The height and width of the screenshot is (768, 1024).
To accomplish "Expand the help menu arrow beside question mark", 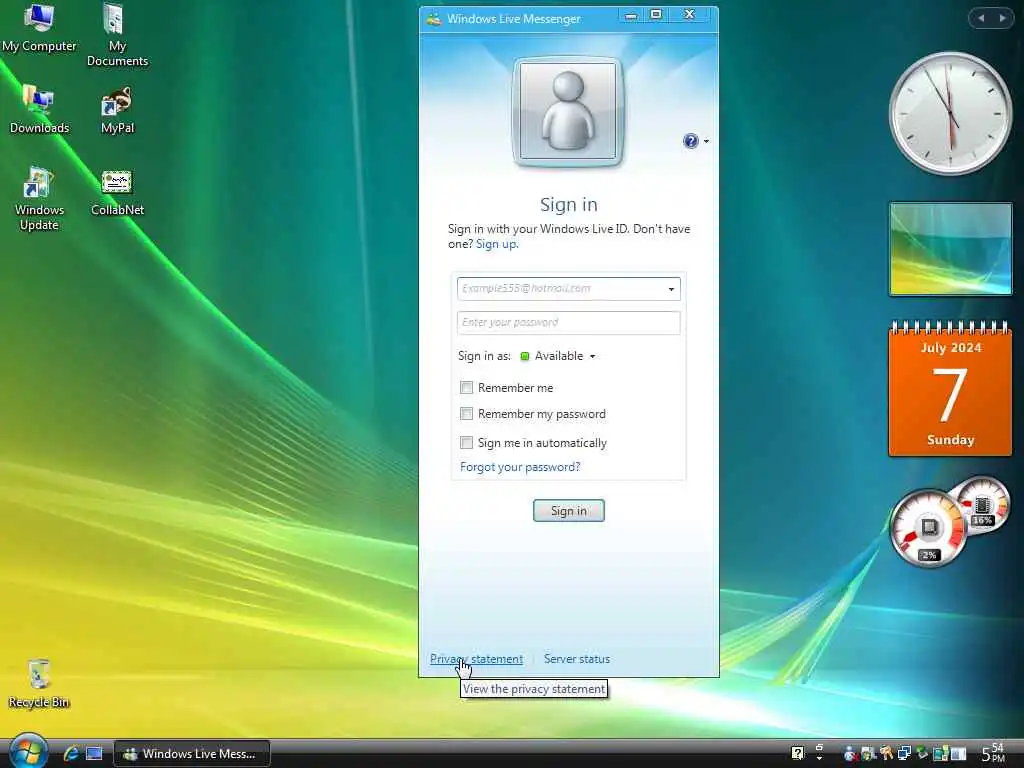I will click(706, 141).
